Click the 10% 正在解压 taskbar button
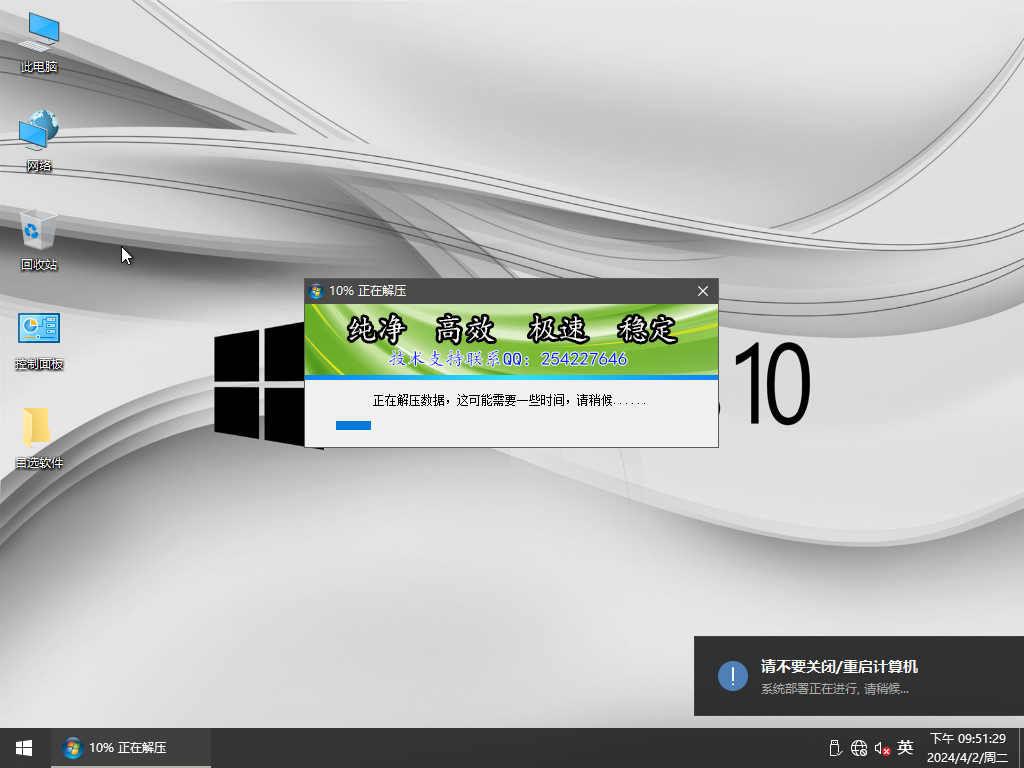 point(130,748)
